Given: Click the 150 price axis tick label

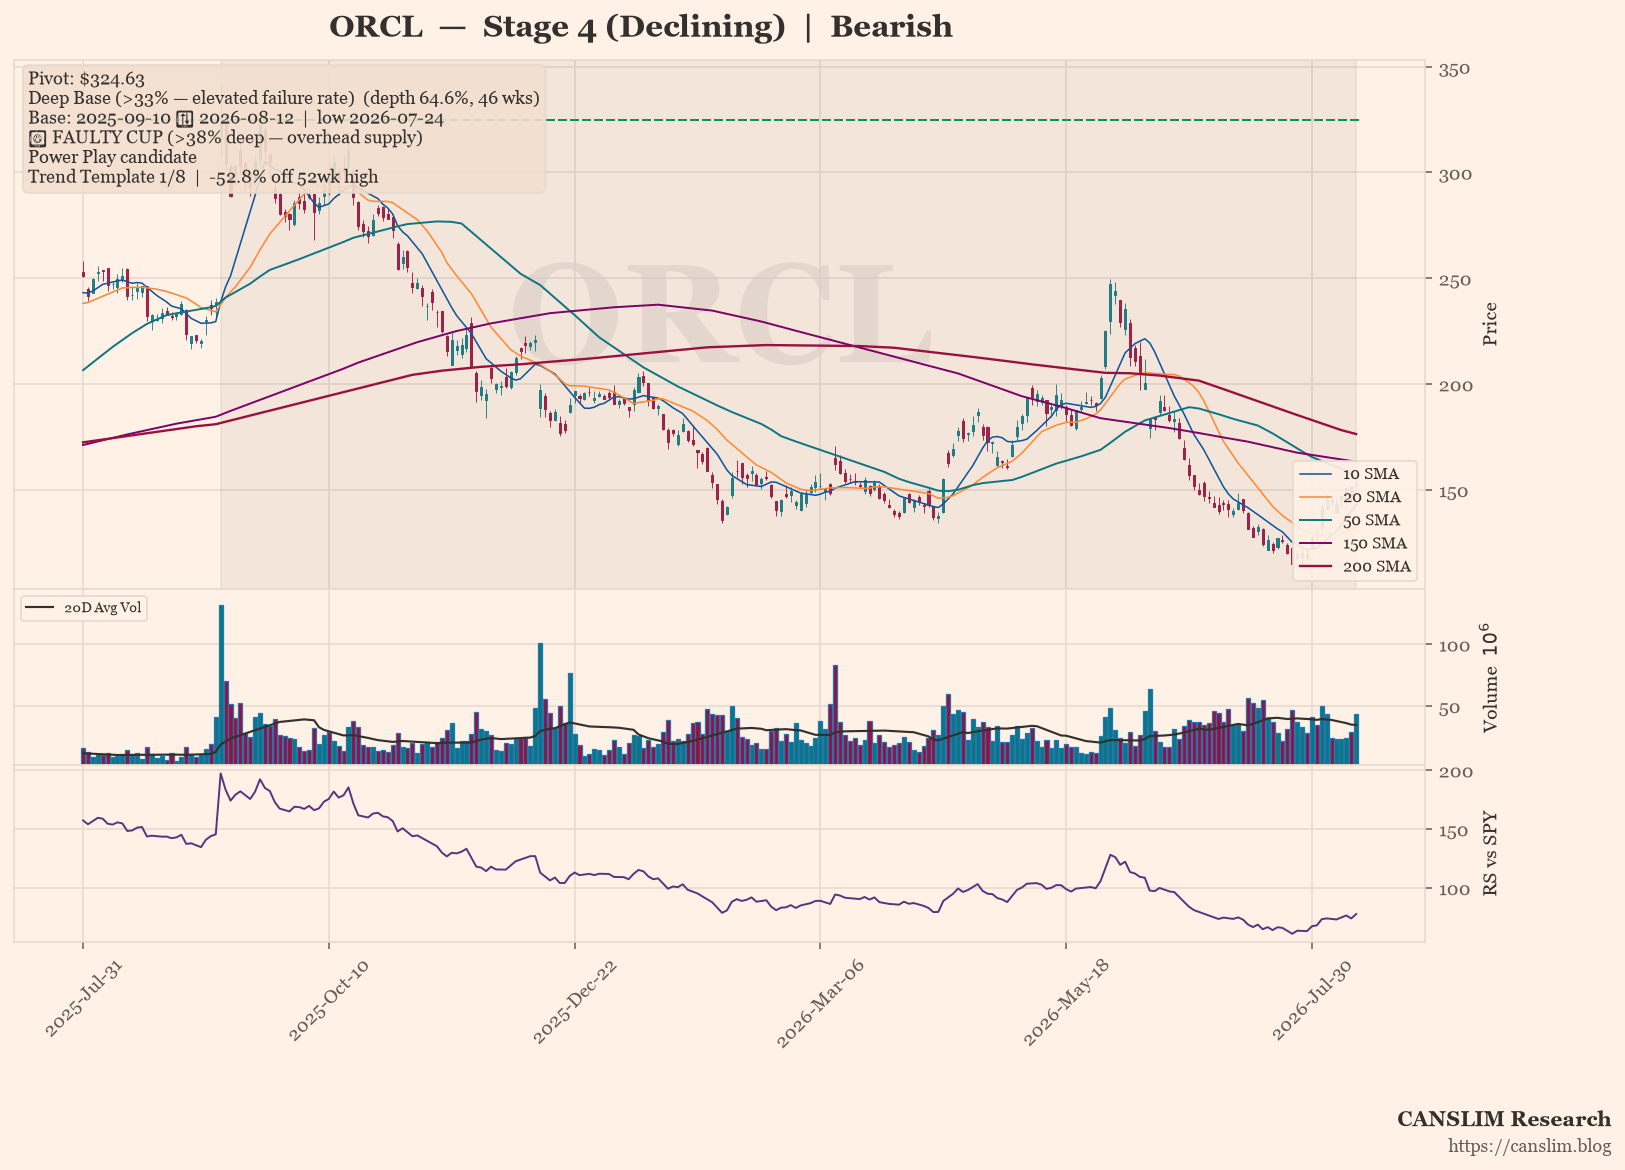Looking at the screenshot, I should point(1454,491).
